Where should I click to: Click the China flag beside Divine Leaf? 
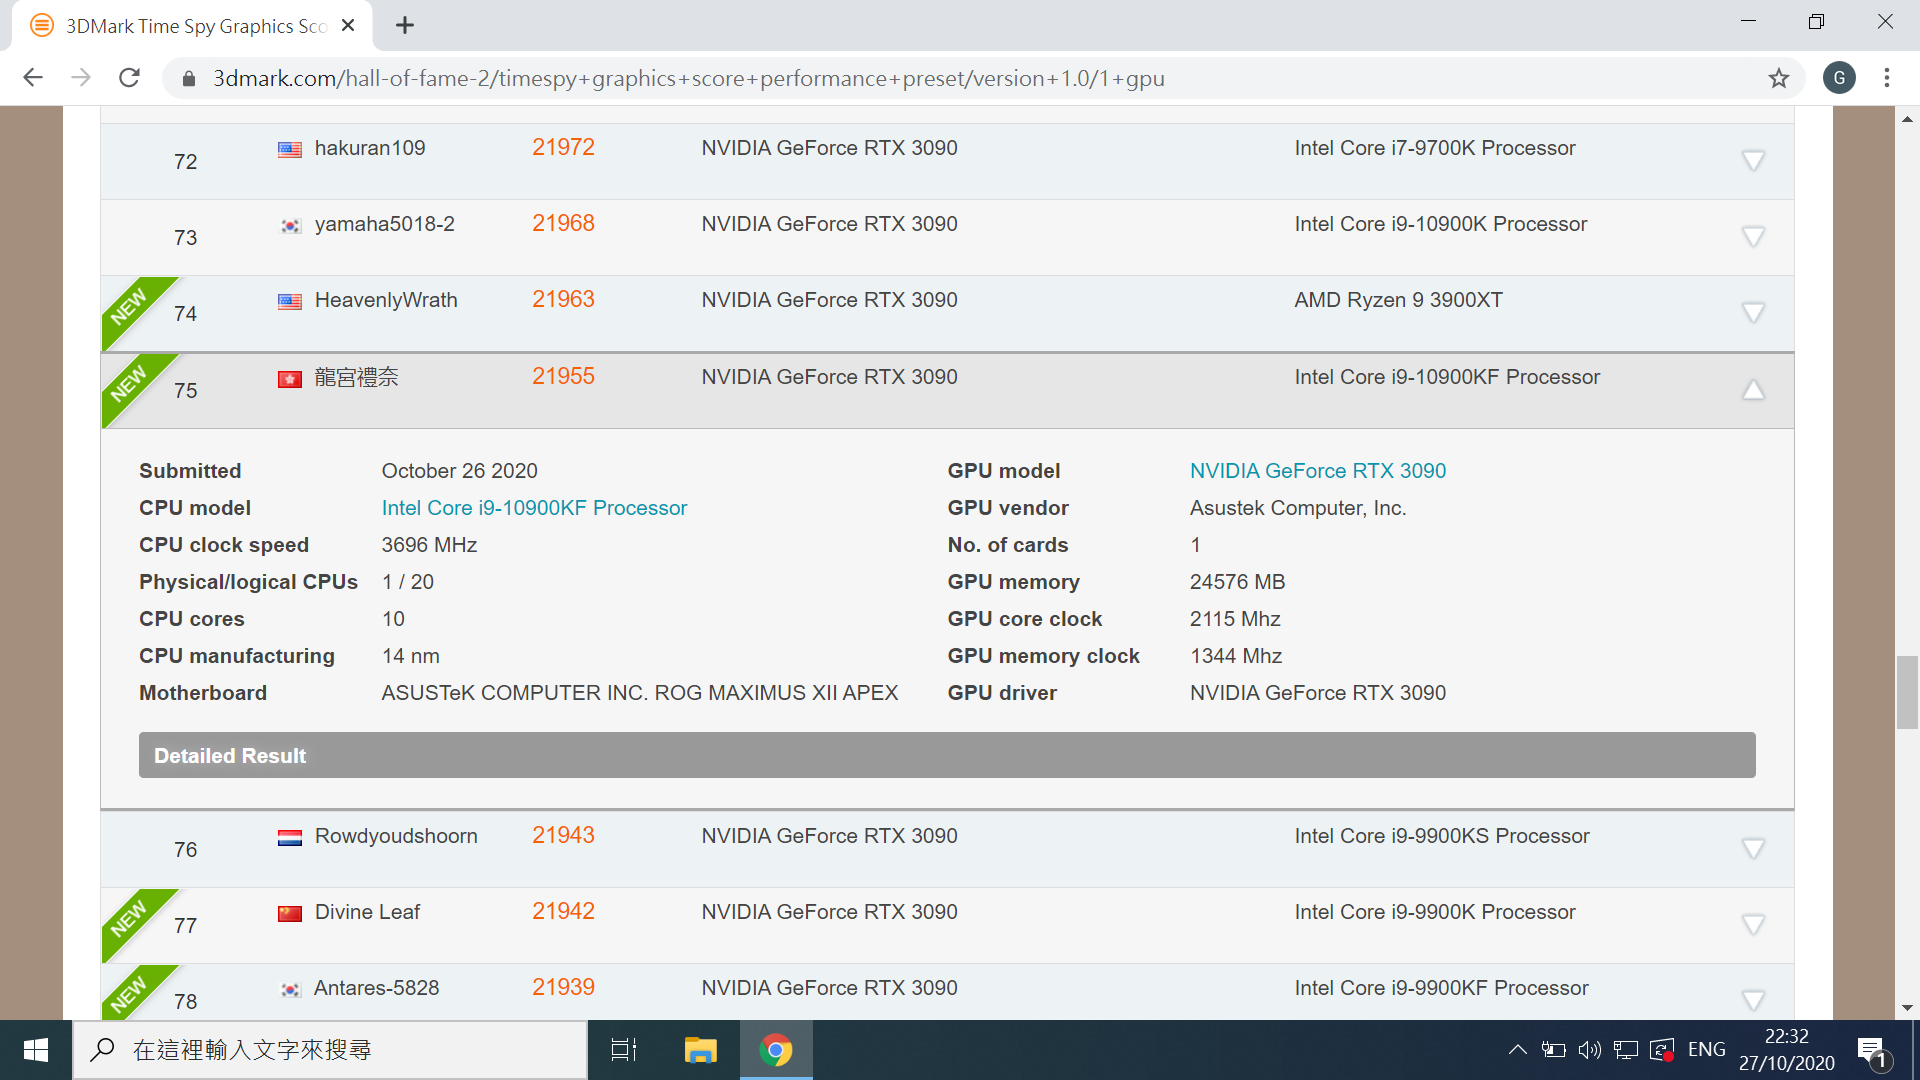[x=290, y=914]
